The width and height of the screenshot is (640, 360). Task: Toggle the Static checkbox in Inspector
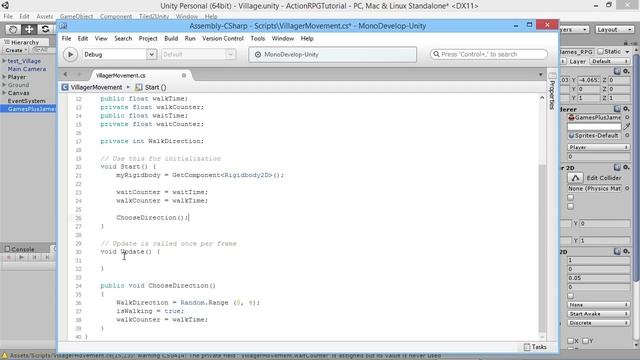(x=600, y=51)
